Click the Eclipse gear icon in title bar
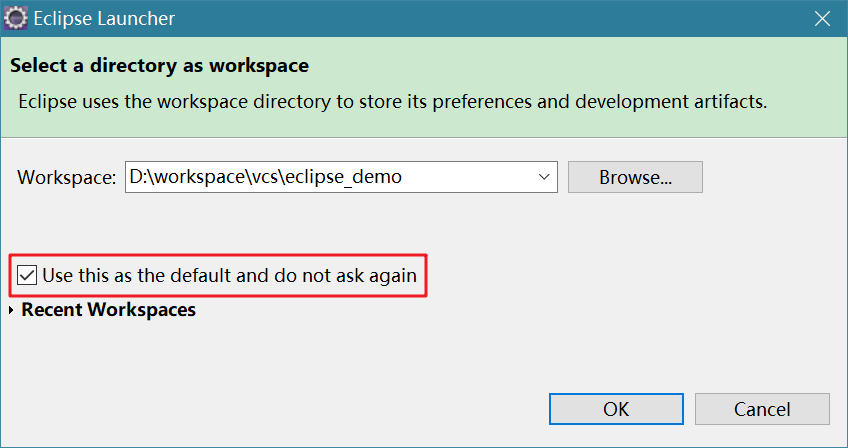This screenshot has width=848, height=448. [15, 18]
